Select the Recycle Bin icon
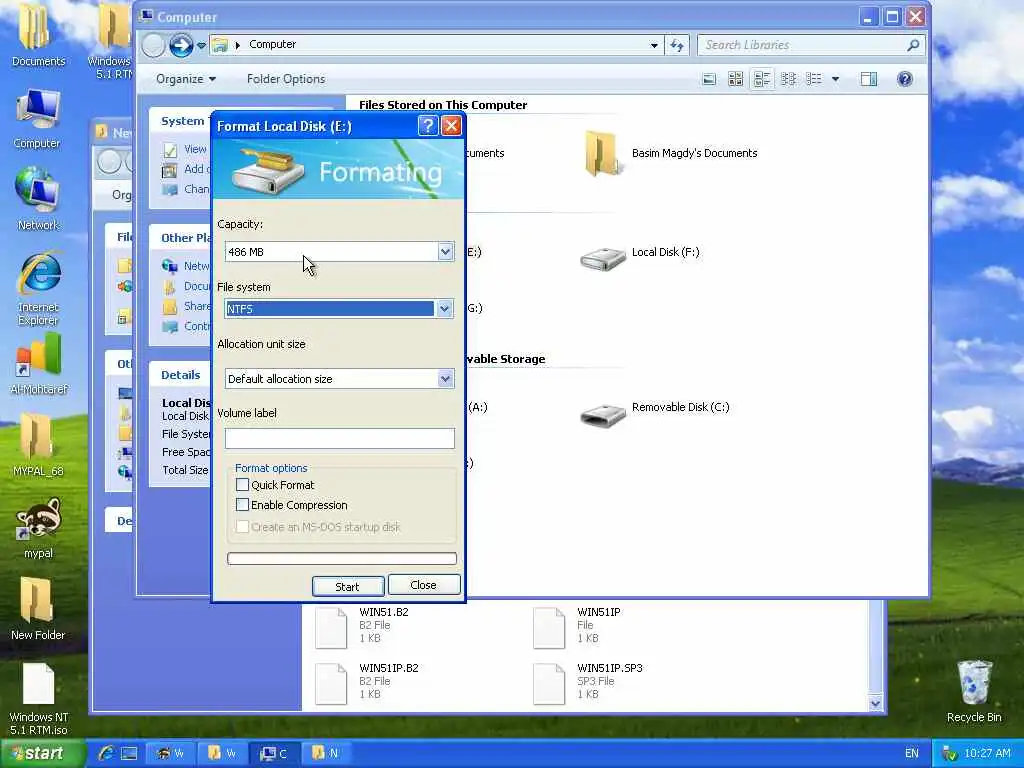 (974, 691)
